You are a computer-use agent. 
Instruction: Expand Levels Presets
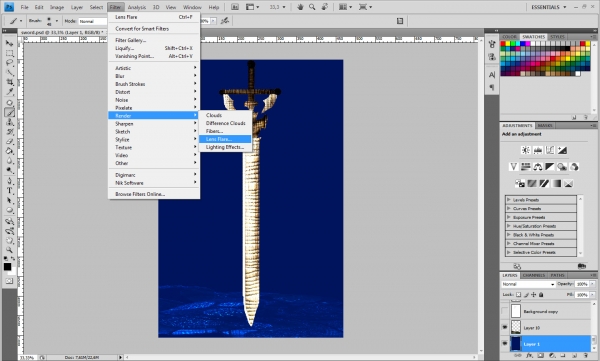[x=509, y=200]
